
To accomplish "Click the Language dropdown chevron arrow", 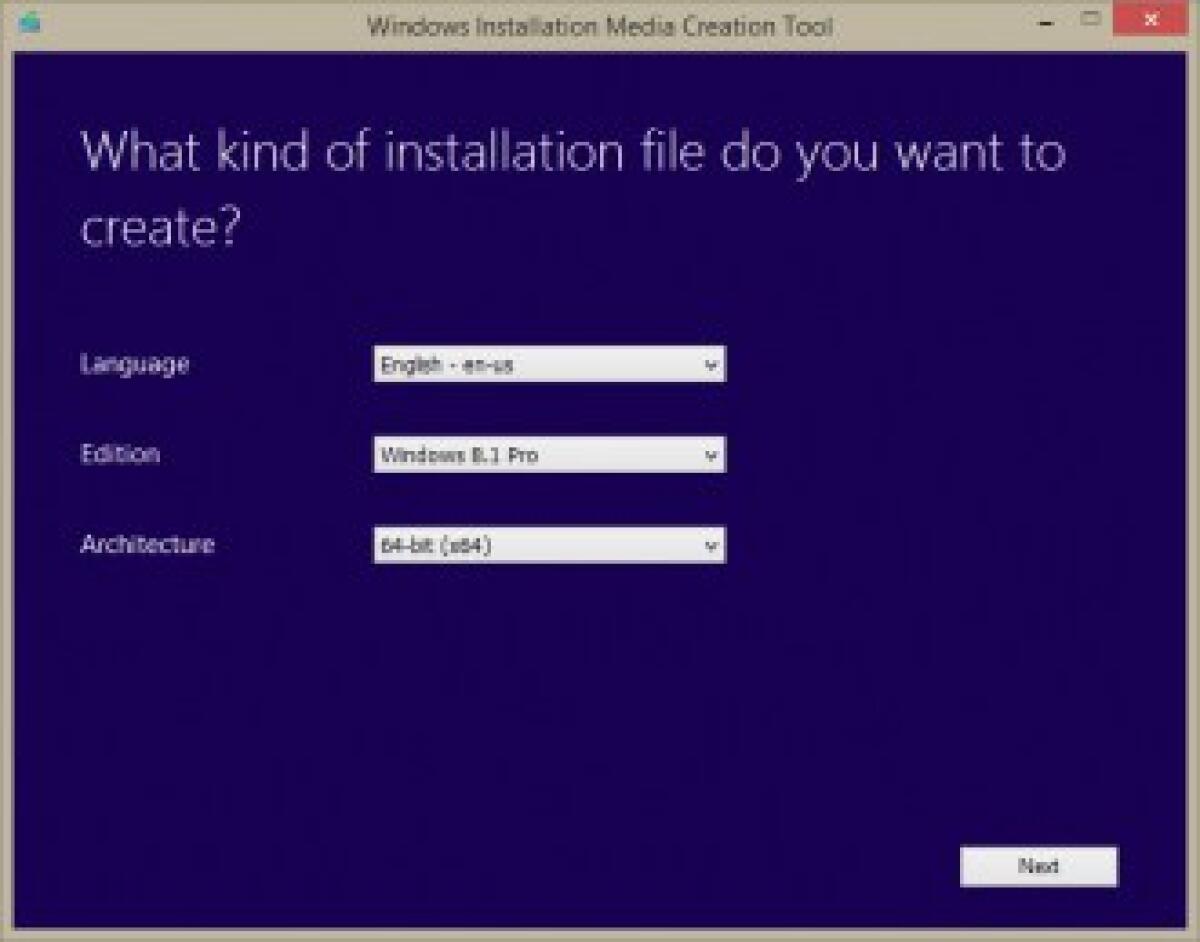I will tap(711, 364).
